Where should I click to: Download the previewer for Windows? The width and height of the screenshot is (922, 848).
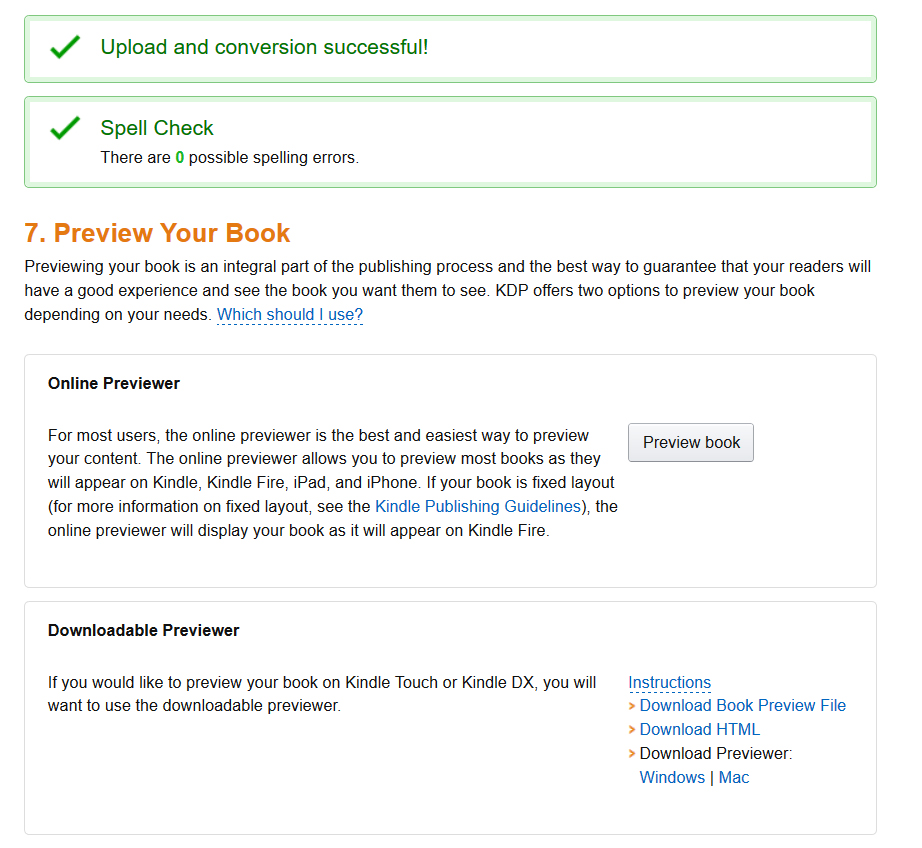672,778
